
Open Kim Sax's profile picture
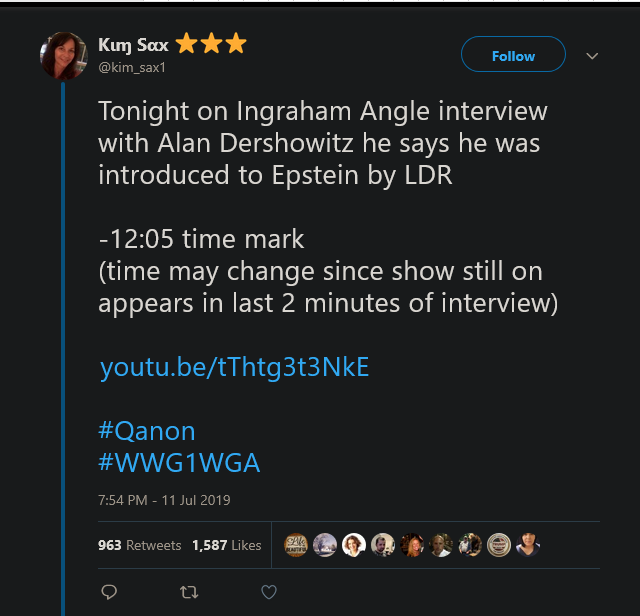click(x=63, y=55)
